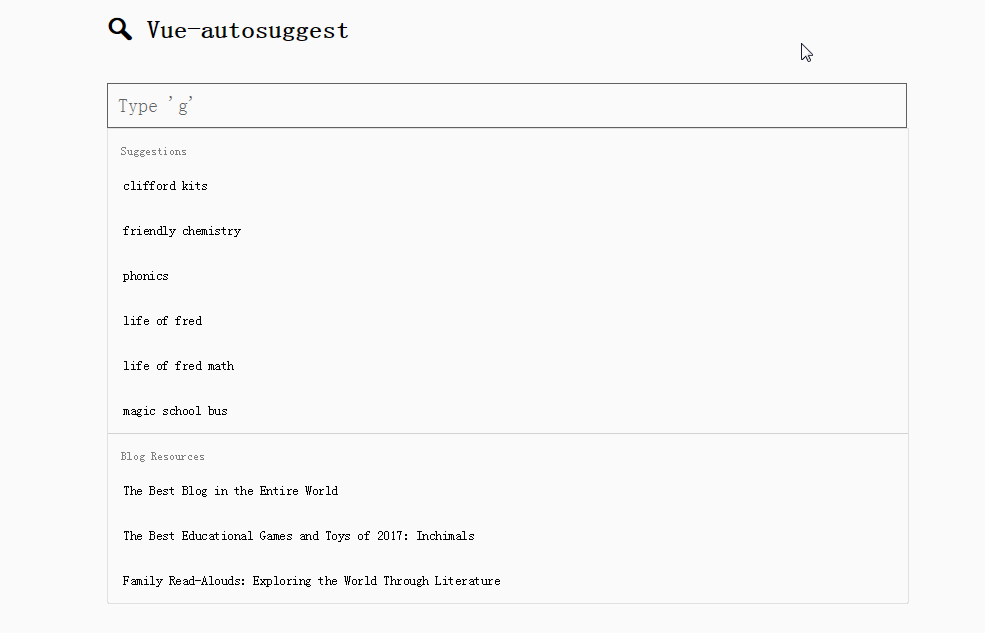Click the "Suggestions" section header
This screenshot has height=633, width=985.
coord(153,152)
